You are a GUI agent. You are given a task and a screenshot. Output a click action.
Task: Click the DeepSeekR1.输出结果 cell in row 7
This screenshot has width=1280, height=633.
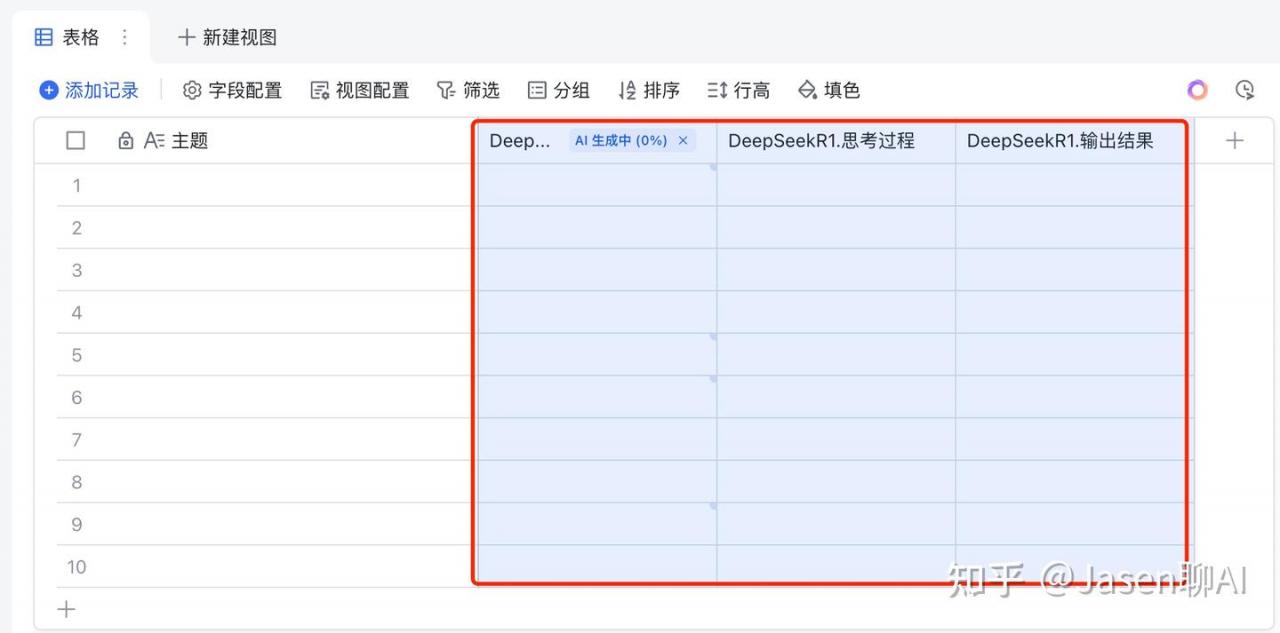pyautogui.click(x=1075, y=440)
